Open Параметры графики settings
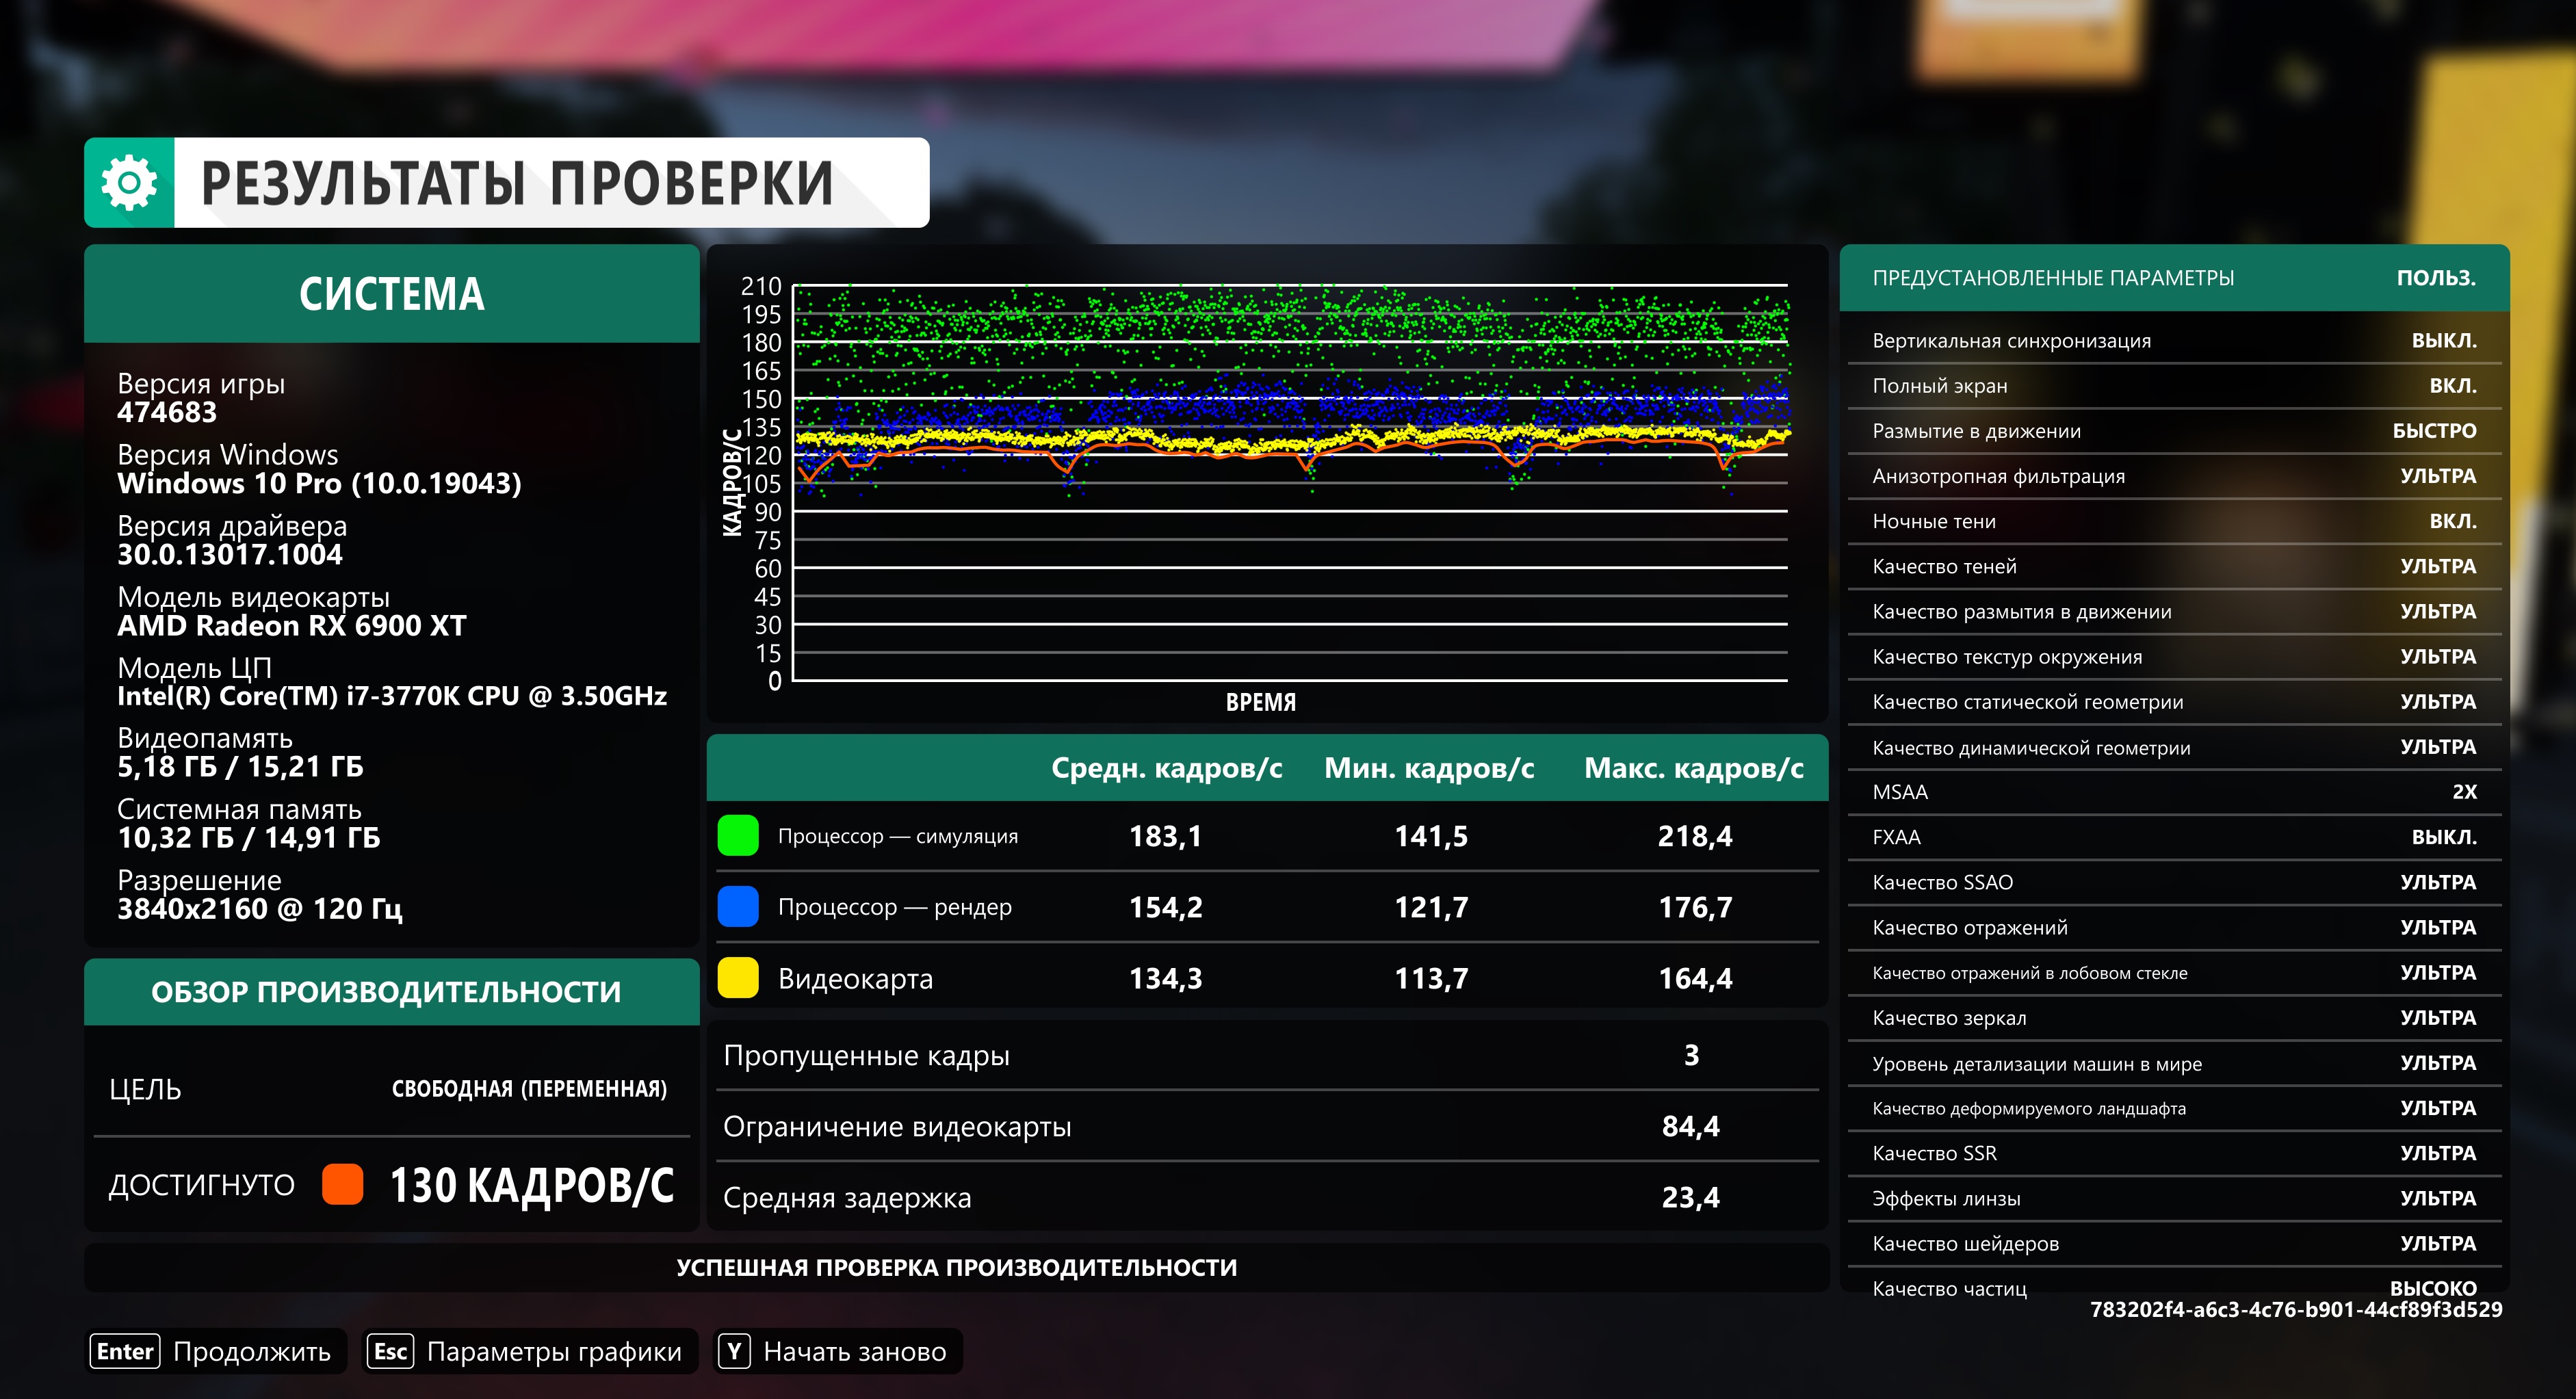The image size is (2576, 1399). tap(553, 1351)
